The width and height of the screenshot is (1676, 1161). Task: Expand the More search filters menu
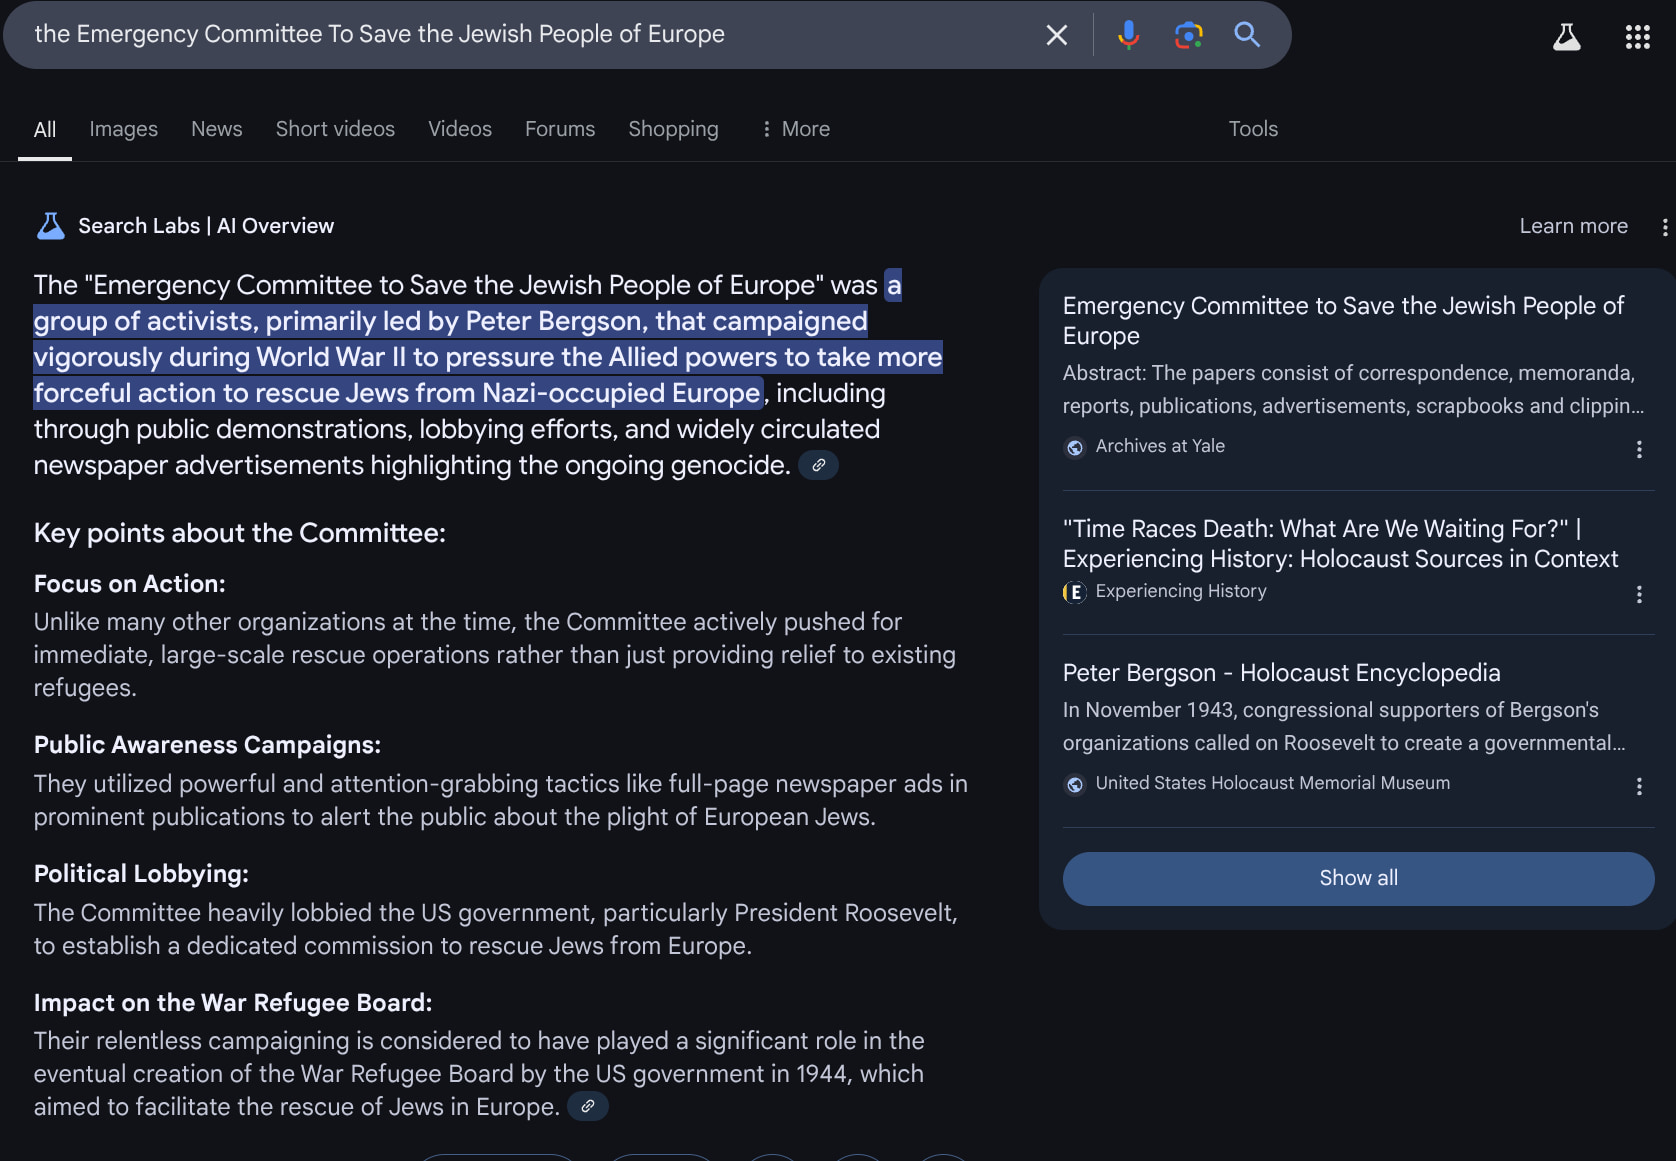(x=796, y=129)
